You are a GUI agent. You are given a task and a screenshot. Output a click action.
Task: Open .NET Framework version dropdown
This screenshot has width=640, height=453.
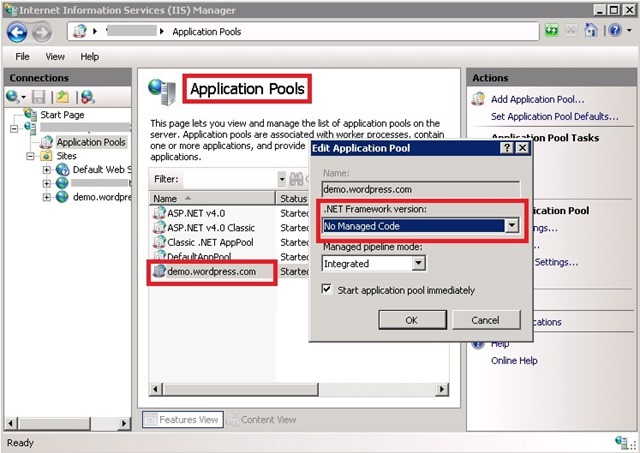[511, 226]
